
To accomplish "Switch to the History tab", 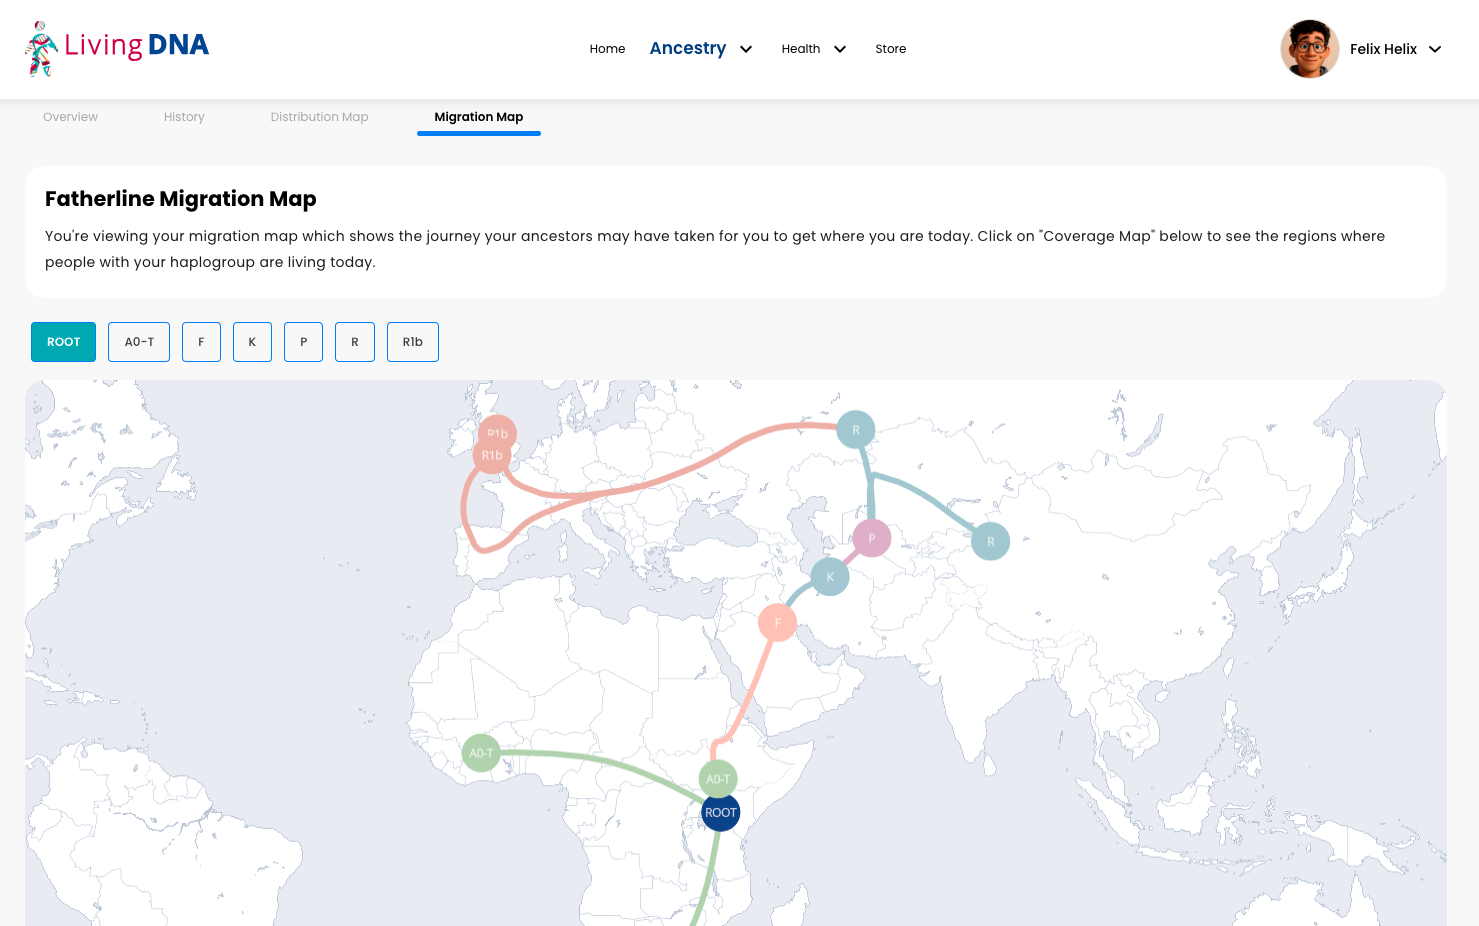I will pyautogui.click(x=184, y=117).
